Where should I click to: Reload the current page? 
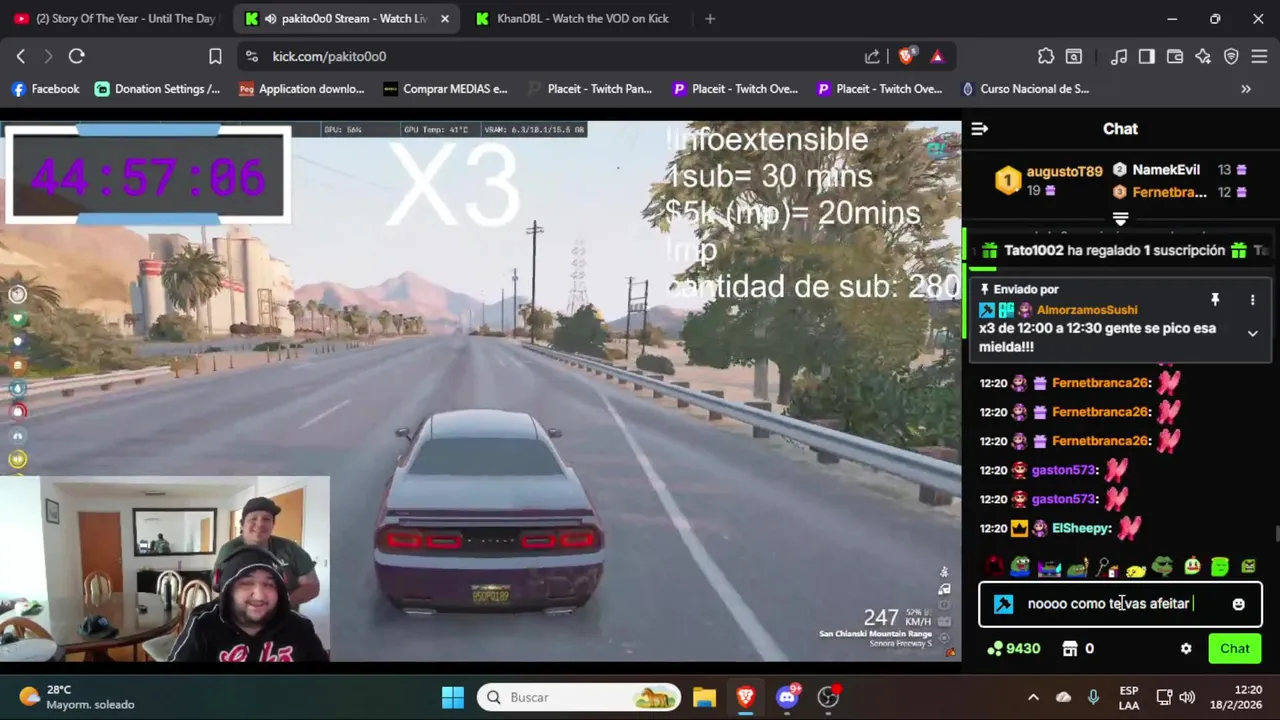click(76, 57)
